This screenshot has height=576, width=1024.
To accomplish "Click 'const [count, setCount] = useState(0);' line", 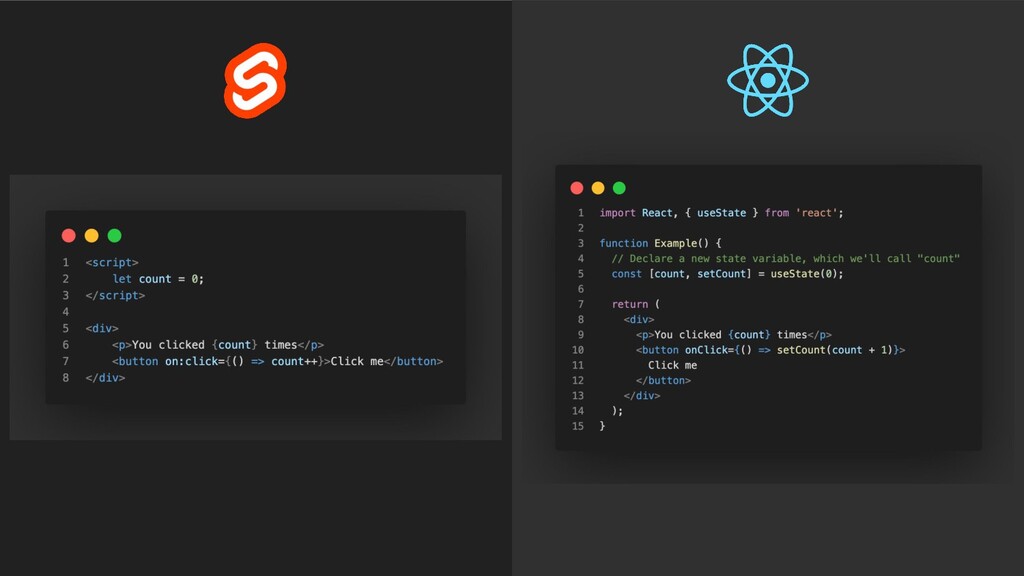I will [x=728, y=274].
